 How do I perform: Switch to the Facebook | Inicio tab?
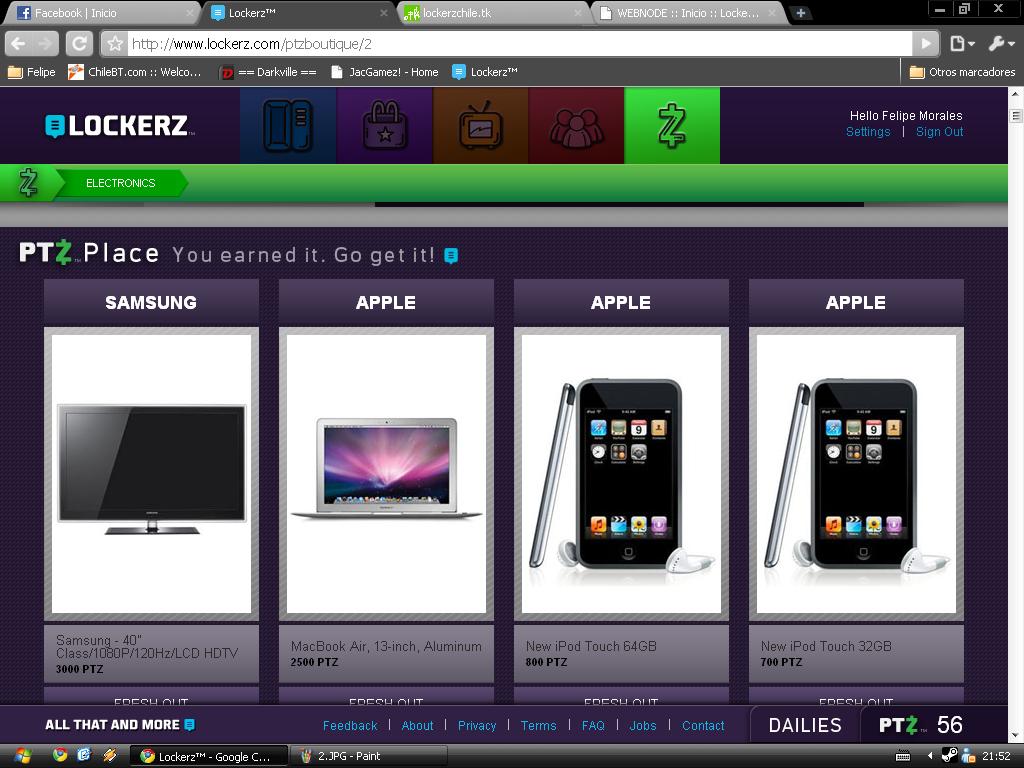click(x=100, y=13)
